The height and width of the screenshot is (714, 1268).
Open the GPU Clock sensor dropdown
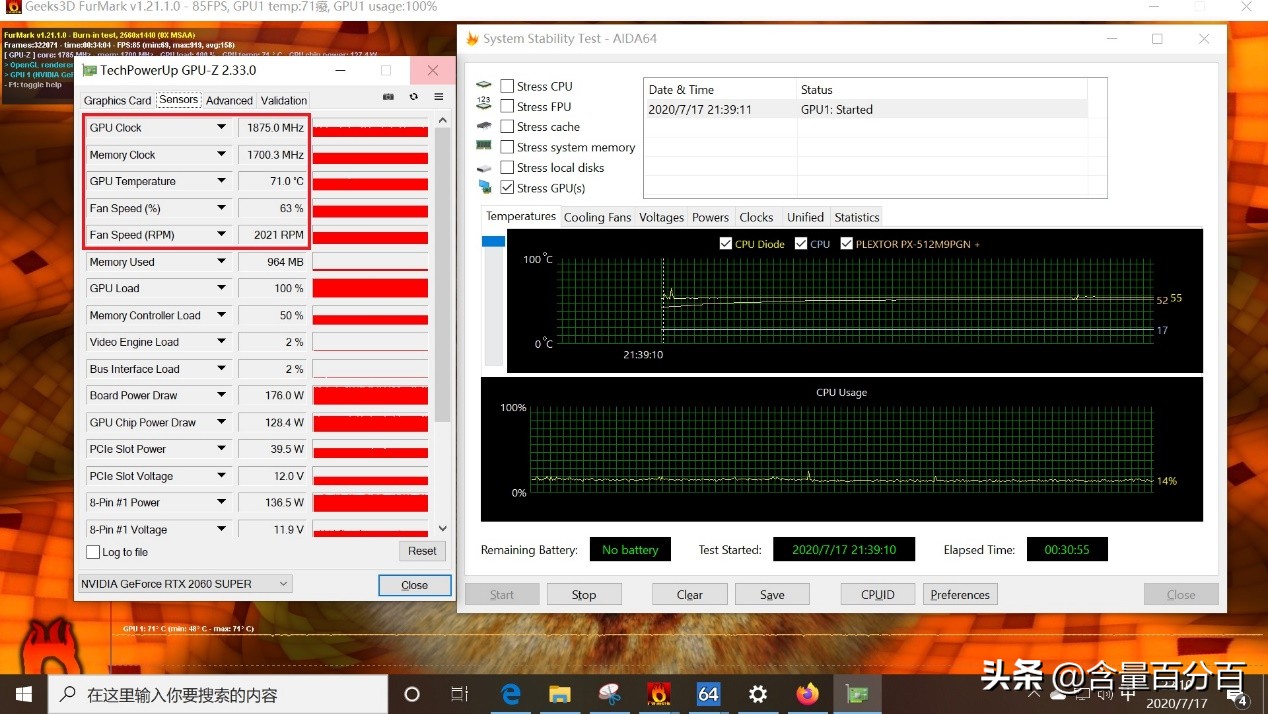tap(220, 127)
